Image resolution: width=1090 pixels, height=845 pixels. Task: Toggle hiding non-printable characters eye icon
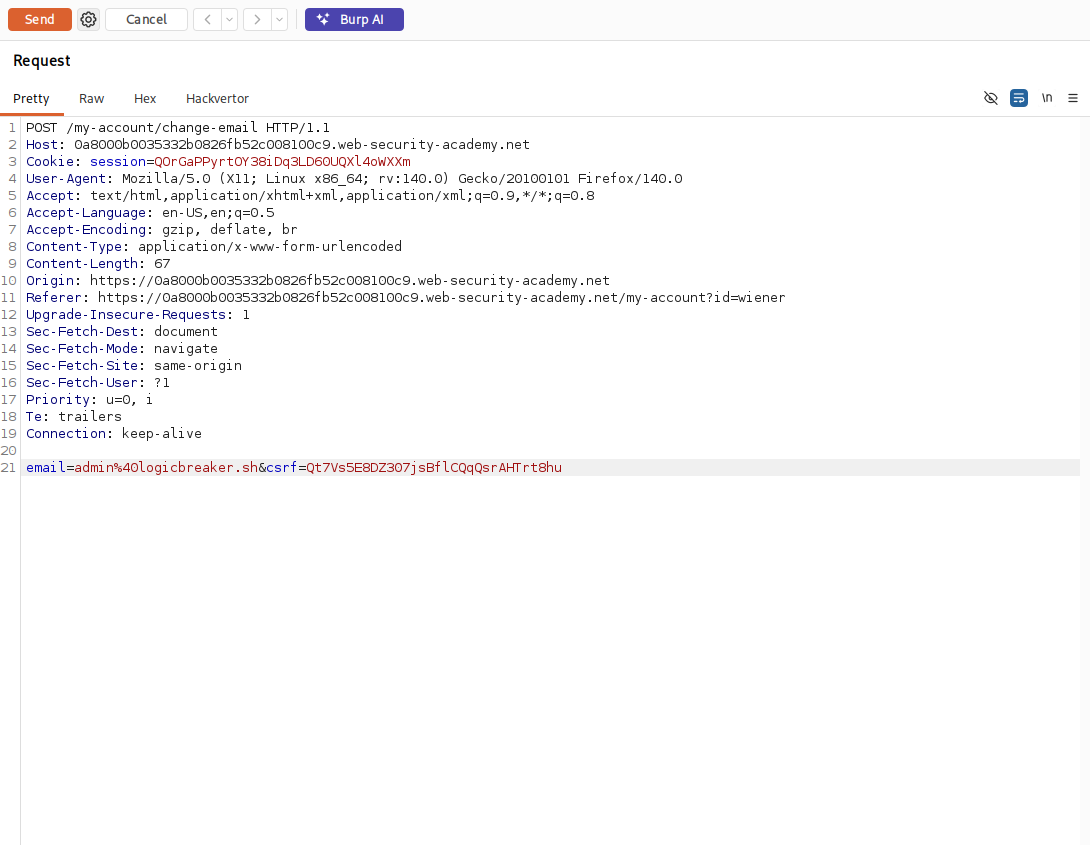point(991,98)
